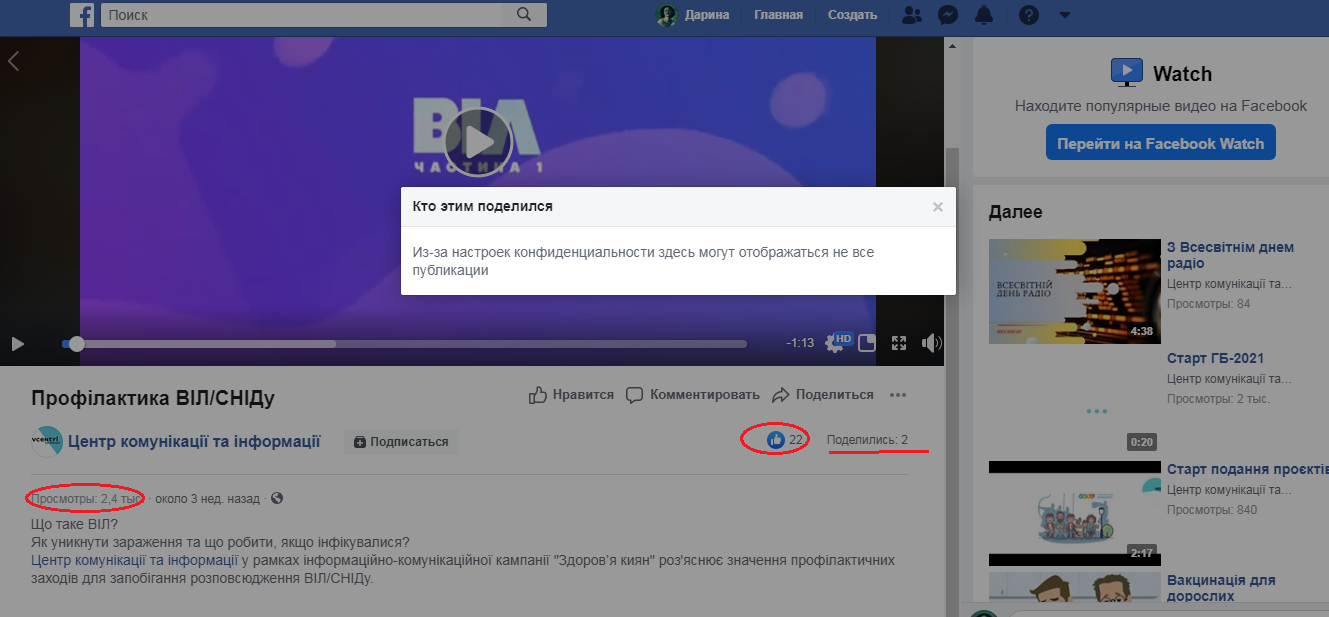The height and width of the screenshot is (617, 1329).
Task: Play video with bottom-left play button
Action: 17,343
